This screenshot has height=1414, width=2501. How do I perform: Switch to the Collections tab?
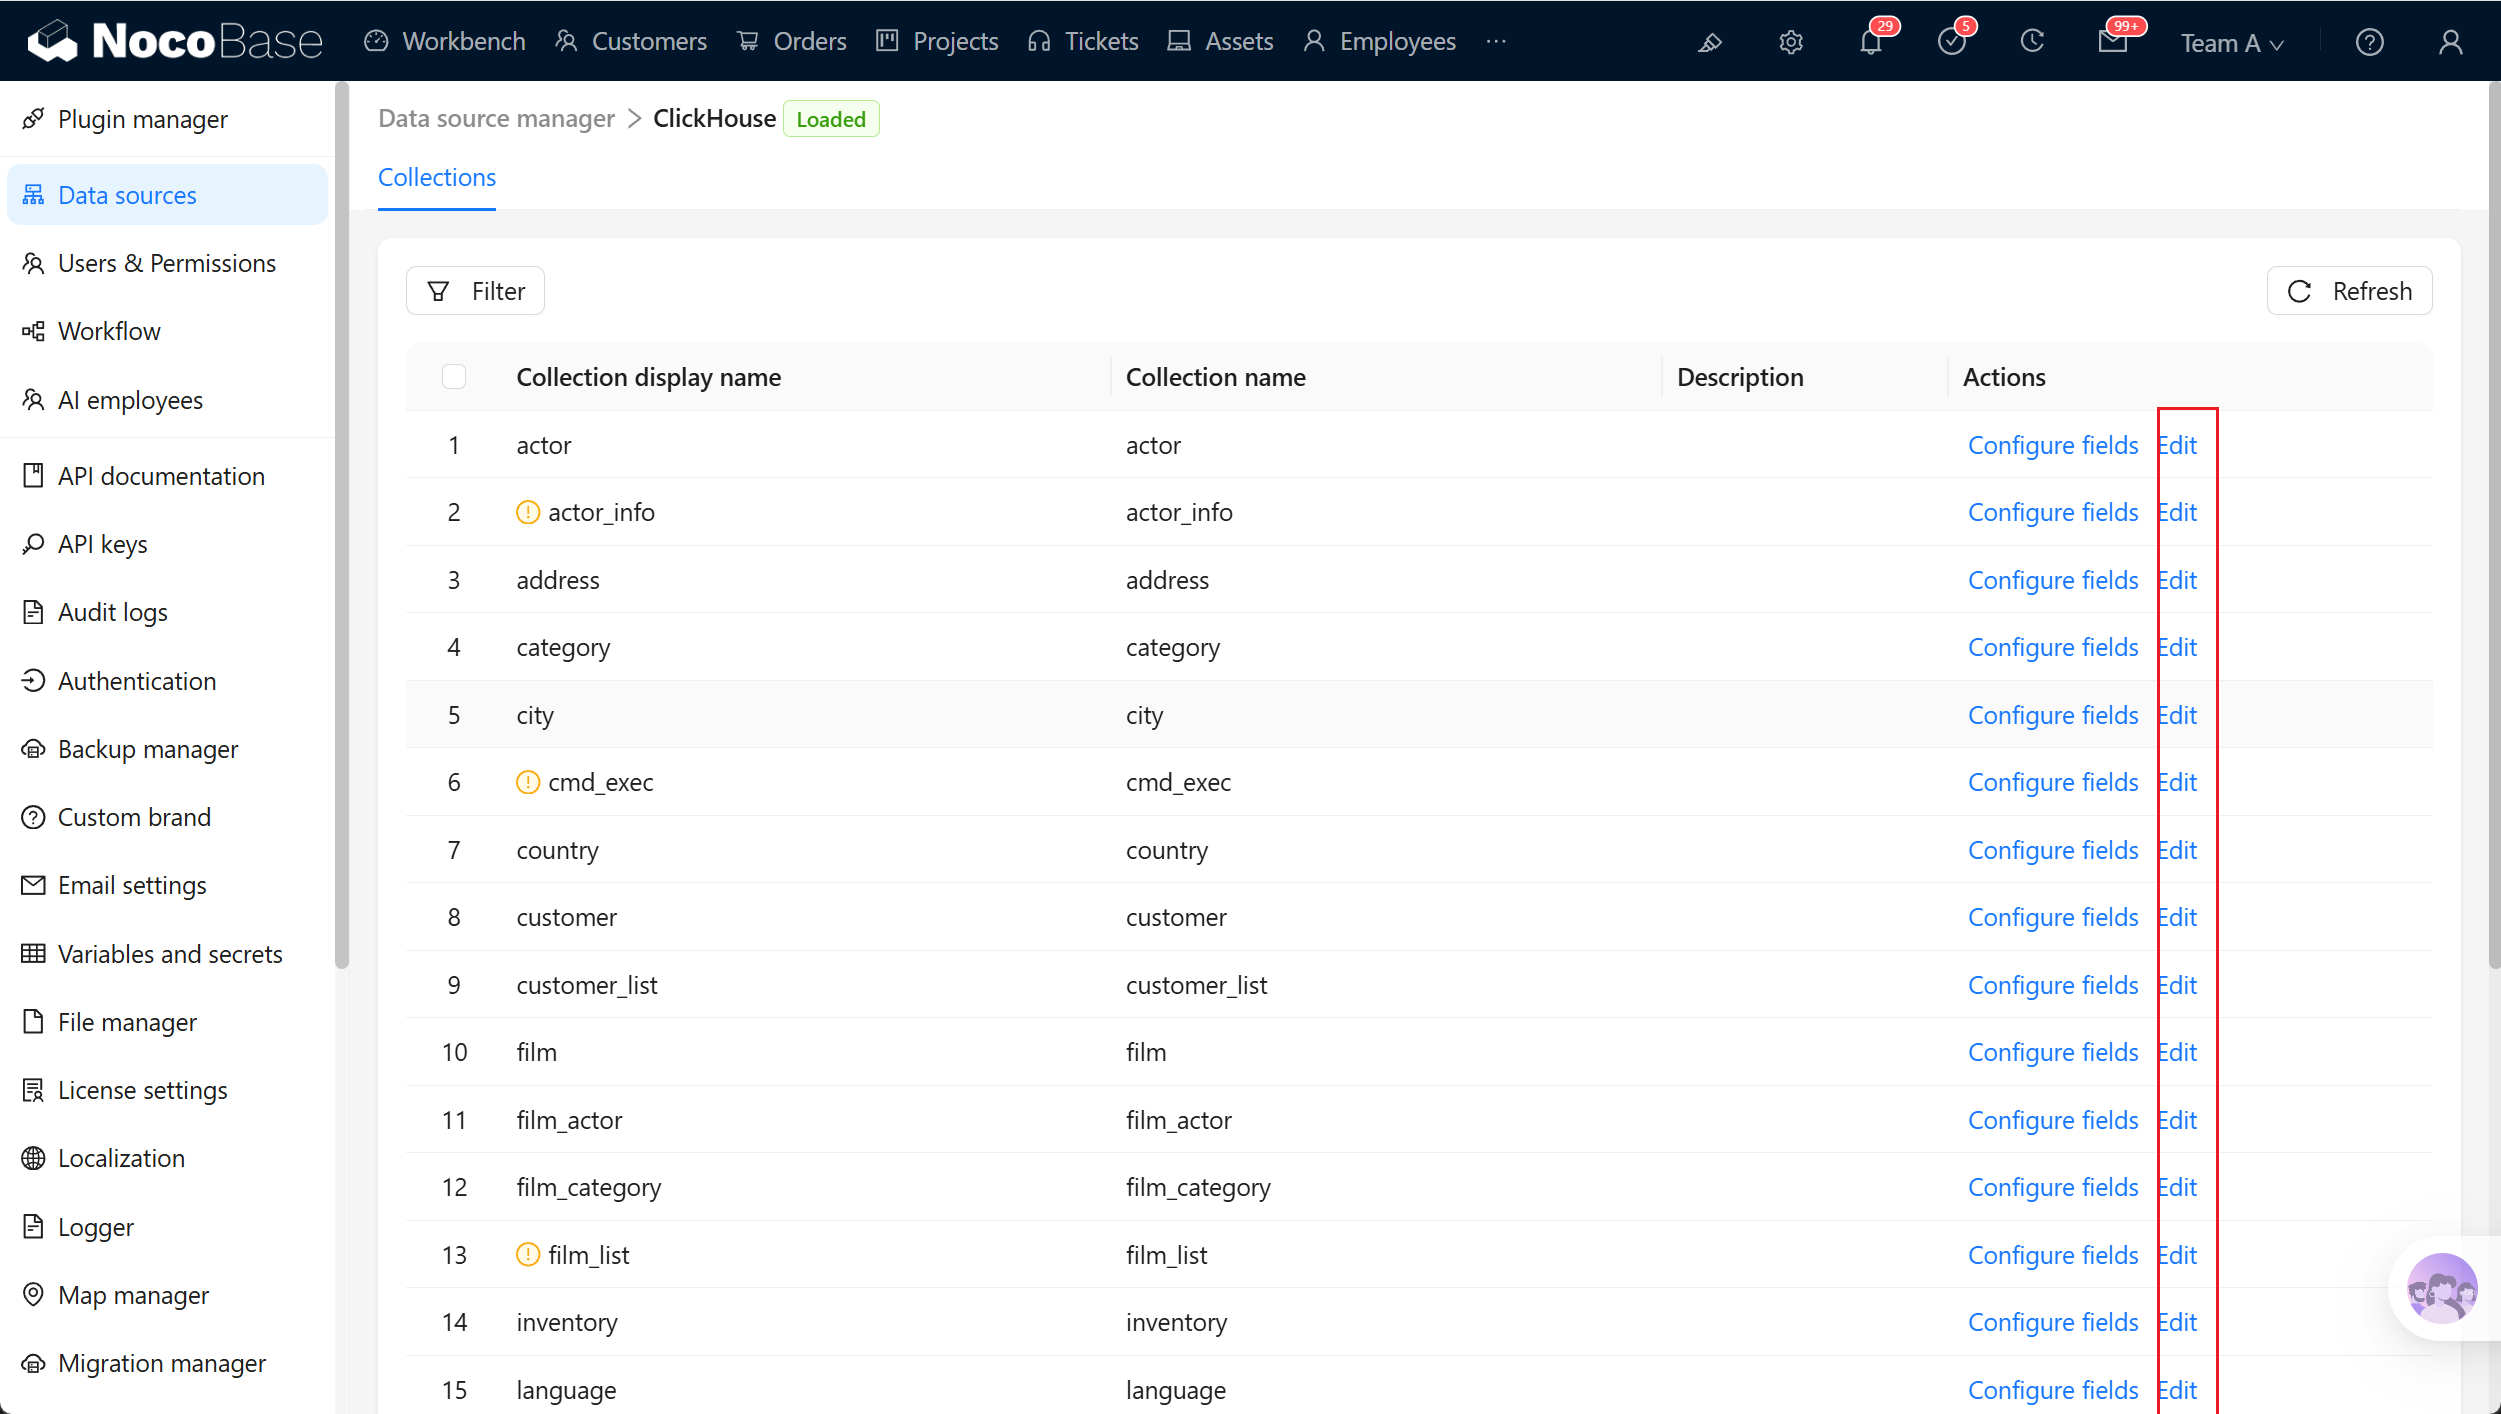[x=437, y=177]
